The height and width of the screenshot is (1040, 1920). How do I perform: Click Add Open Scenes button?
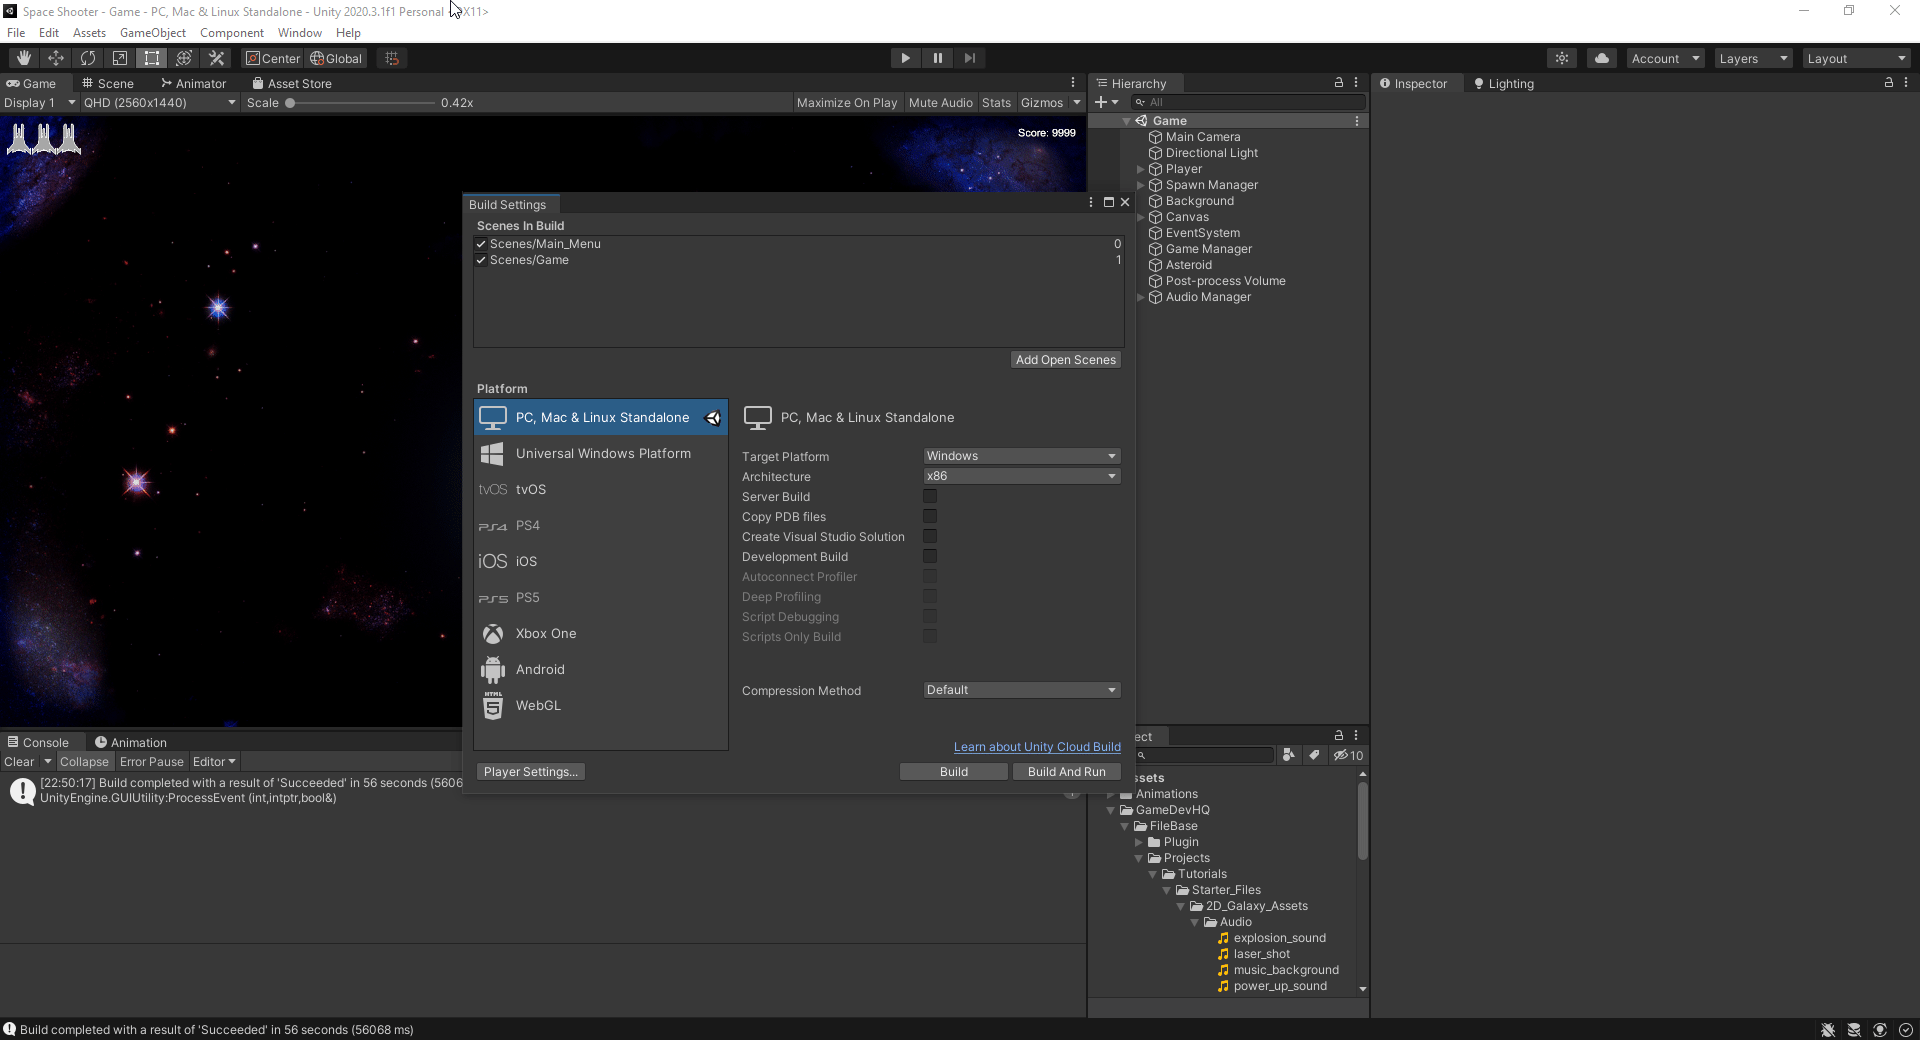(1065, 360)
